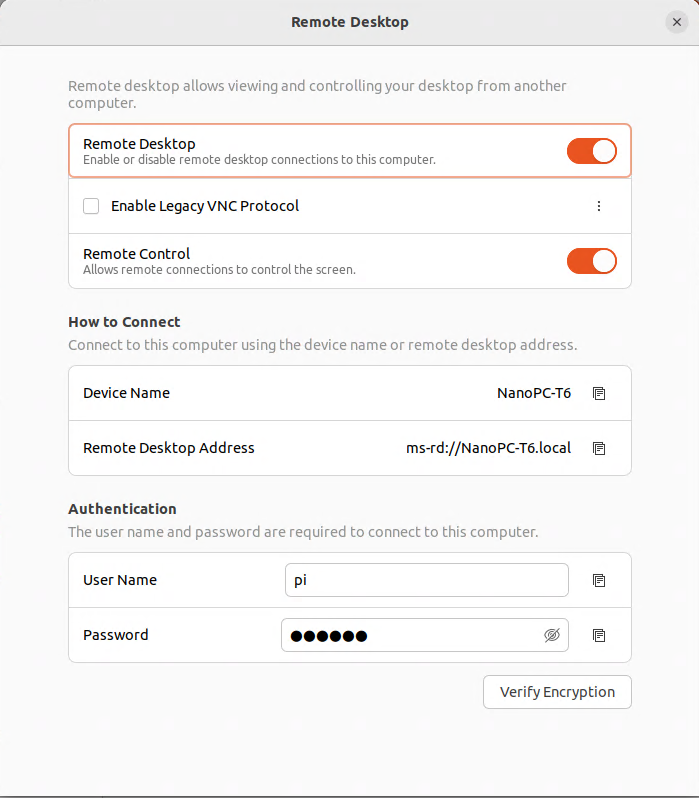Screen dimensions: 699x798
Task: Focus the User Name field
Action: tap(427, 580)
